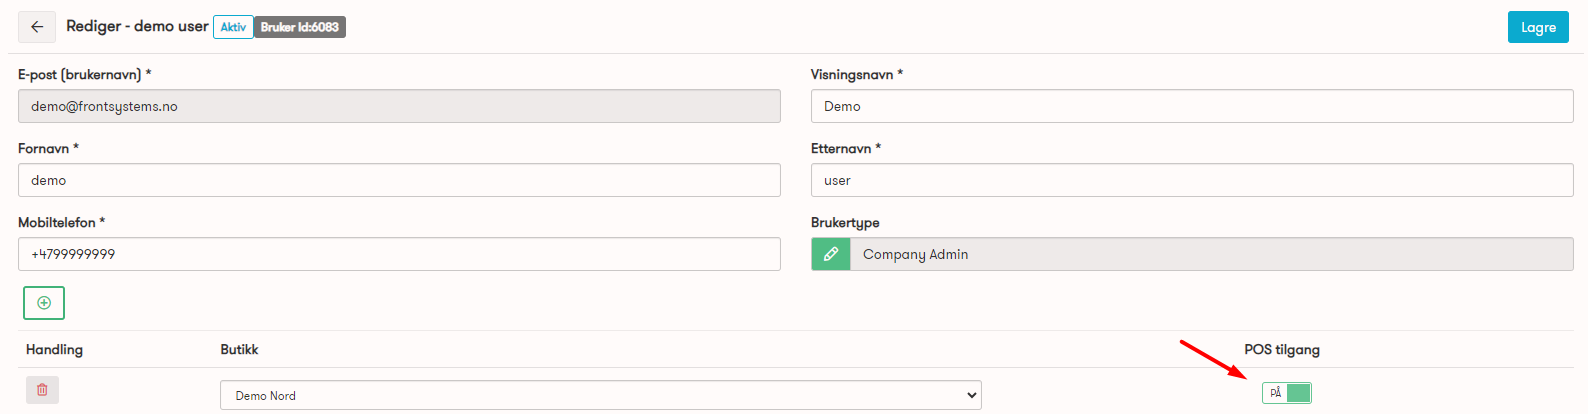Screen dimensions: 1588x414
Task: Add a new store row with plus icon
Action: [x=44, y=303]
